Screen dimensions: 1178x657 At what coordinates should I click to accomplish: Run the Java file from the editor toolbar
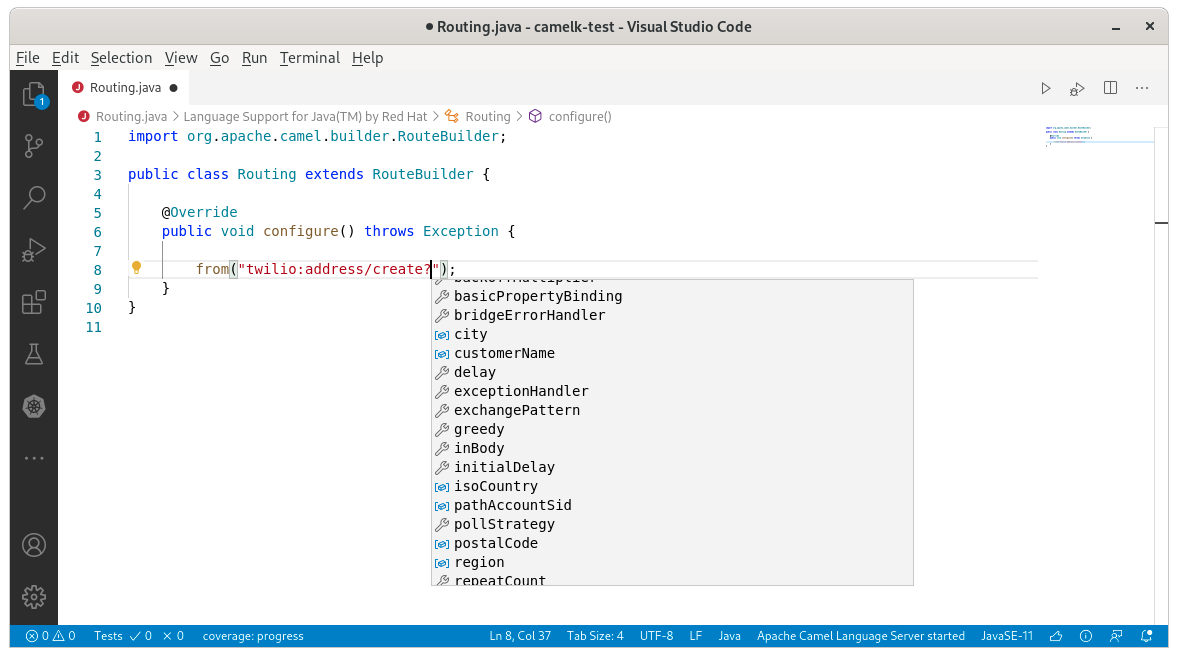pyautogui.click(x=1045, y=88)
